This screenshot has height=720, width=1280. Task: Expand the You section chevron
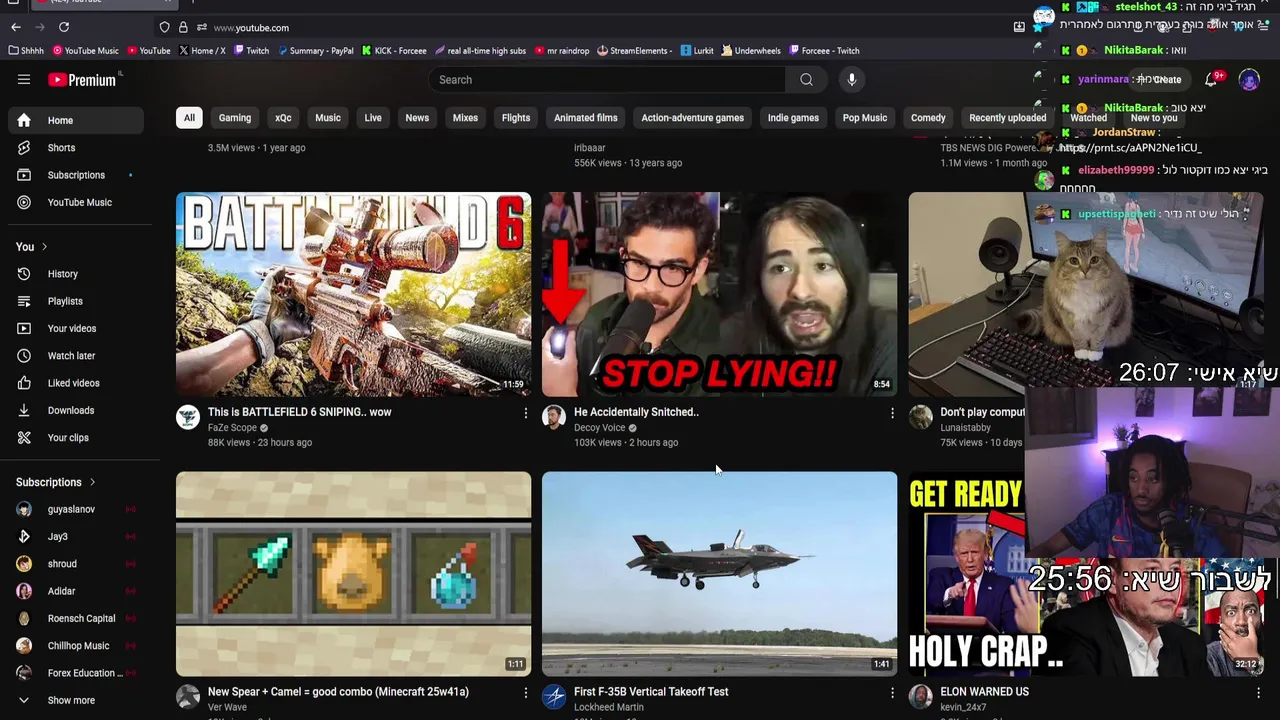point(44,247)
